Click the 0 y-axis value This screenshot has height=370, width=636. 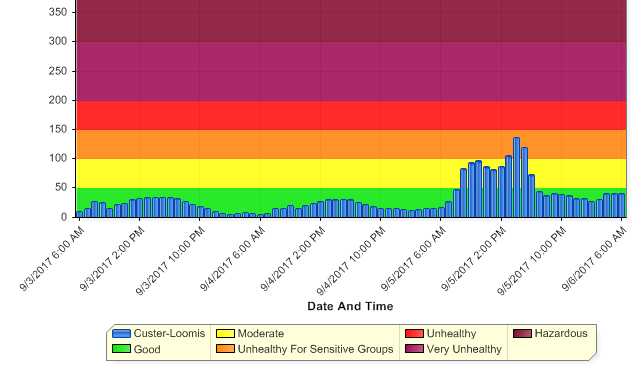click(64, 217)
